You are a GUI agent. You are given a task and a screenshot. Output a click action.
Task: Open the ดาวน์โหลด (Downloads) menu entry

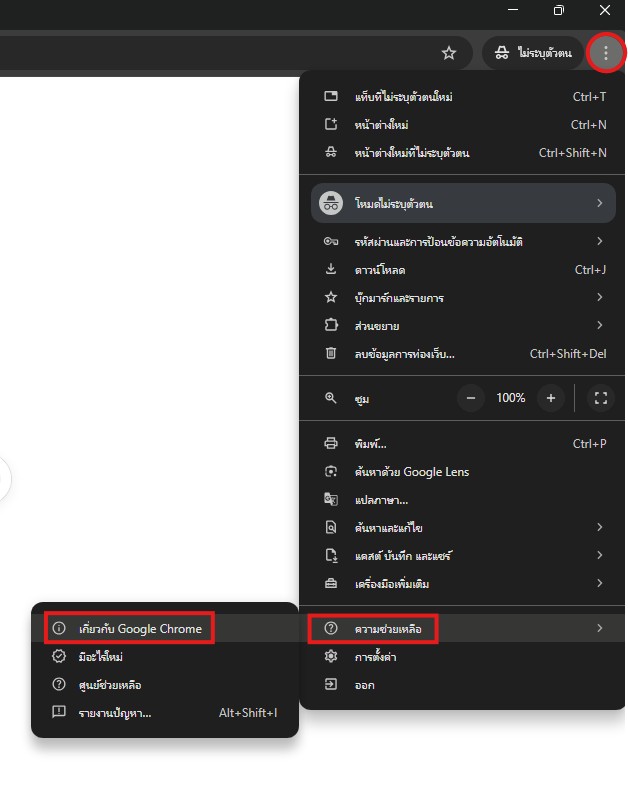point(380,270)
